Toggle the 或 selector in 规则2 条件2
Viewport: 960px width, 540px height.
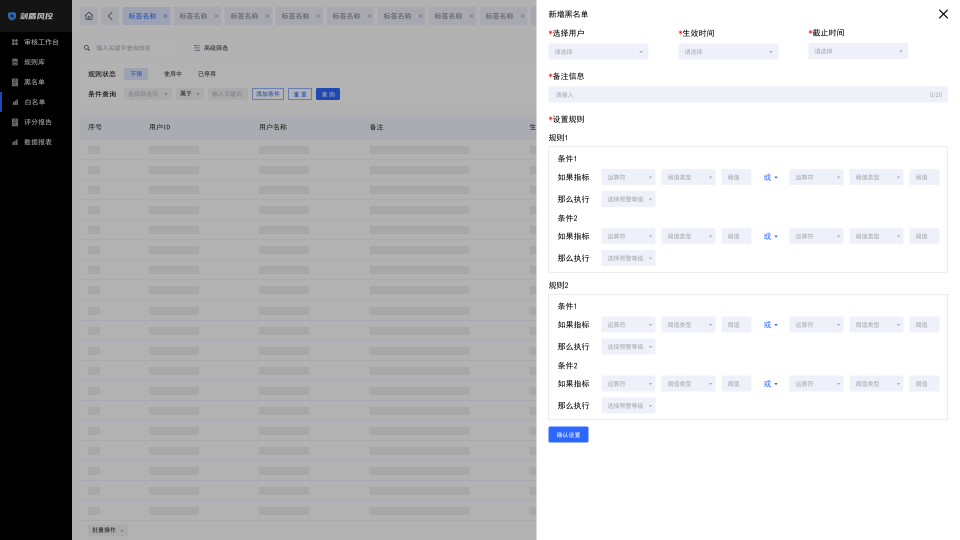pos(770,384)
